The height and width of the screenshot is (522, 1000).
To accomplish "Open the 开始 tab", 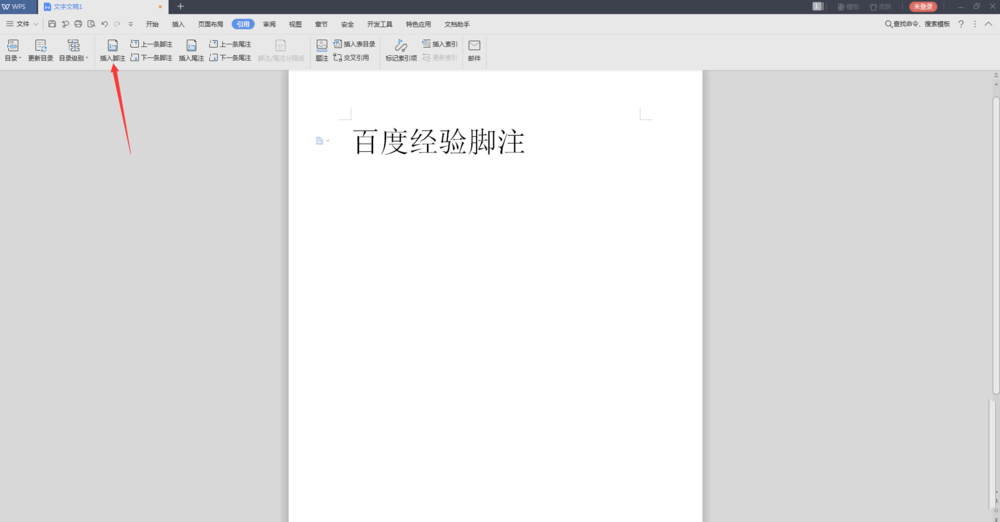I will point(152,24).
